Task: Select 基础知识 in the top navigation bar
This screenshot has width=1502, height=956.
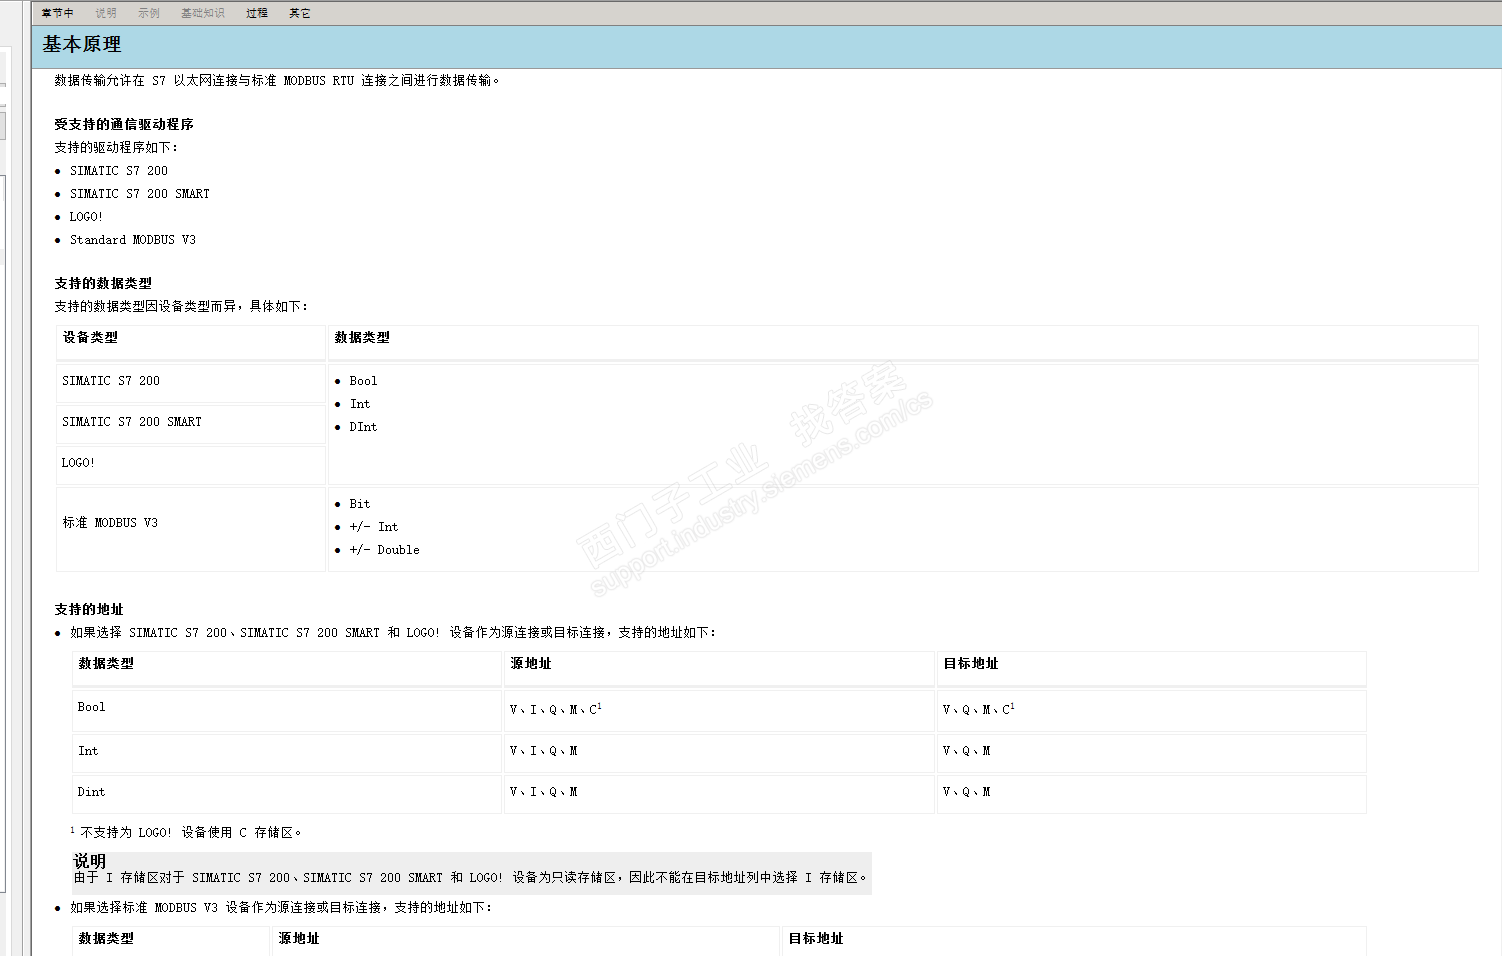Action: (203, 13)
